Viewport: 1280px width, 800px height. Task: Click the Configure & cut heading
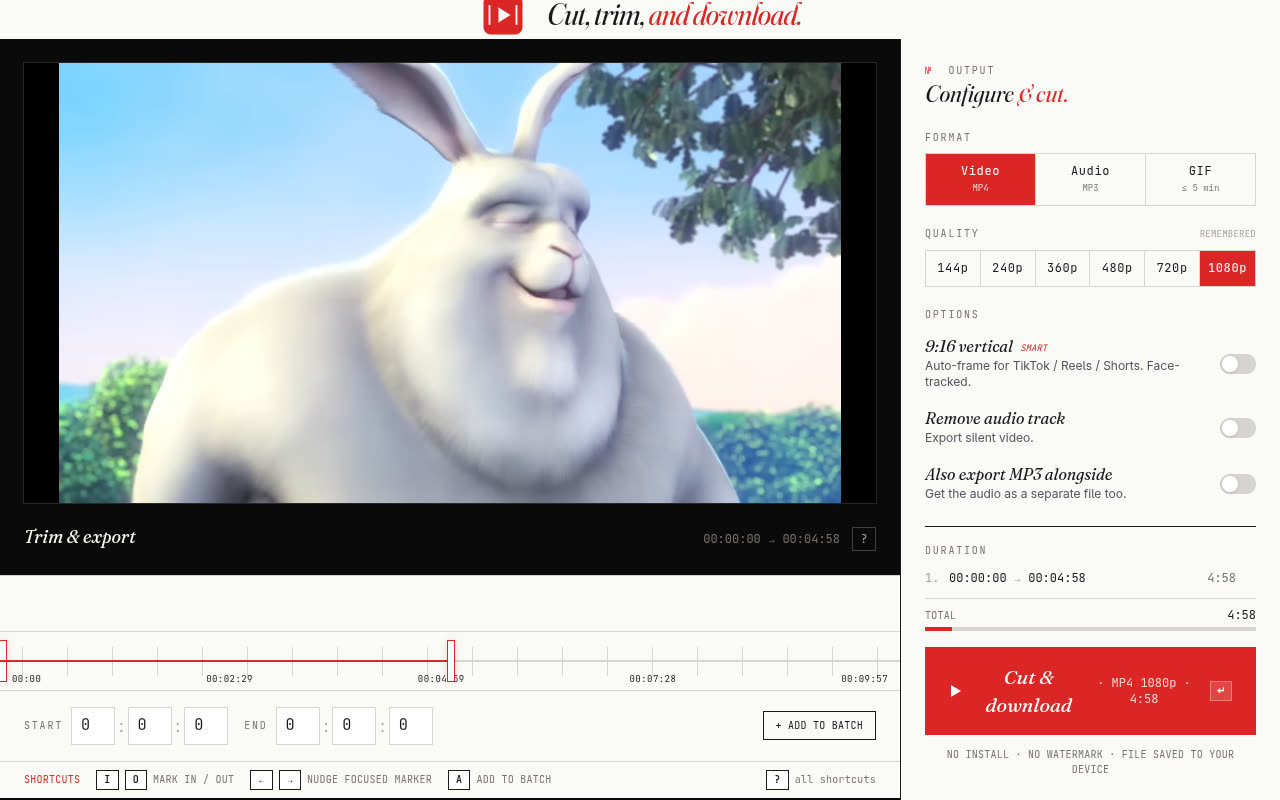(996, 95)
